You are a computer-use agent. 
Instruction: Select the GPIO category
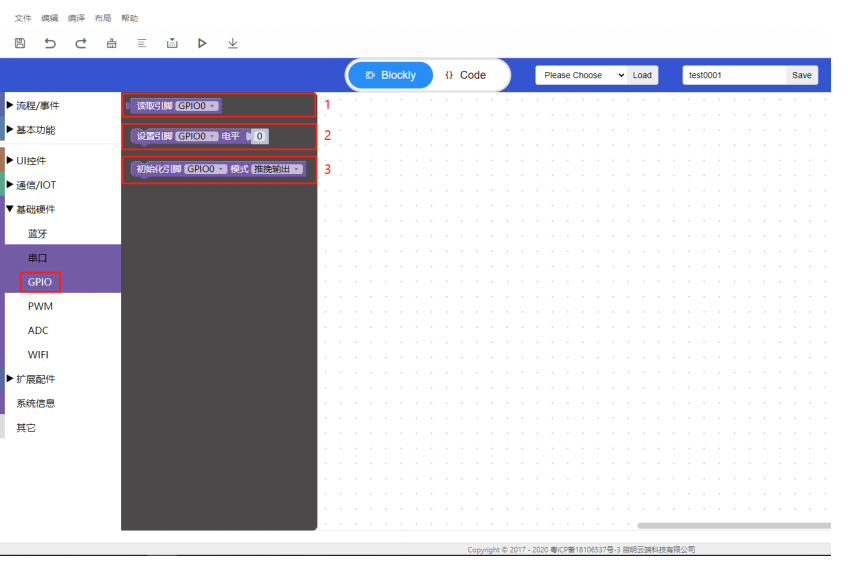click(39, 282)
